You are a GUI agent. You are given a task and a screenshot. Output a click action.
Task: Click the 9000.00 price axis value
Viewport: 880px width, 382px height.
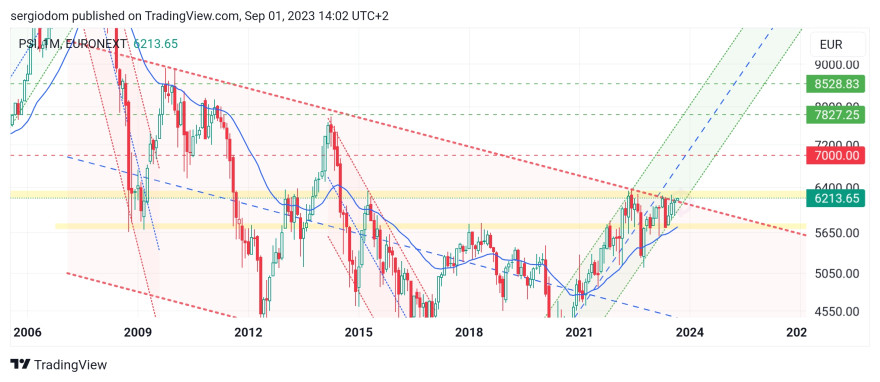pyautogui.click(x=836, y=66)
